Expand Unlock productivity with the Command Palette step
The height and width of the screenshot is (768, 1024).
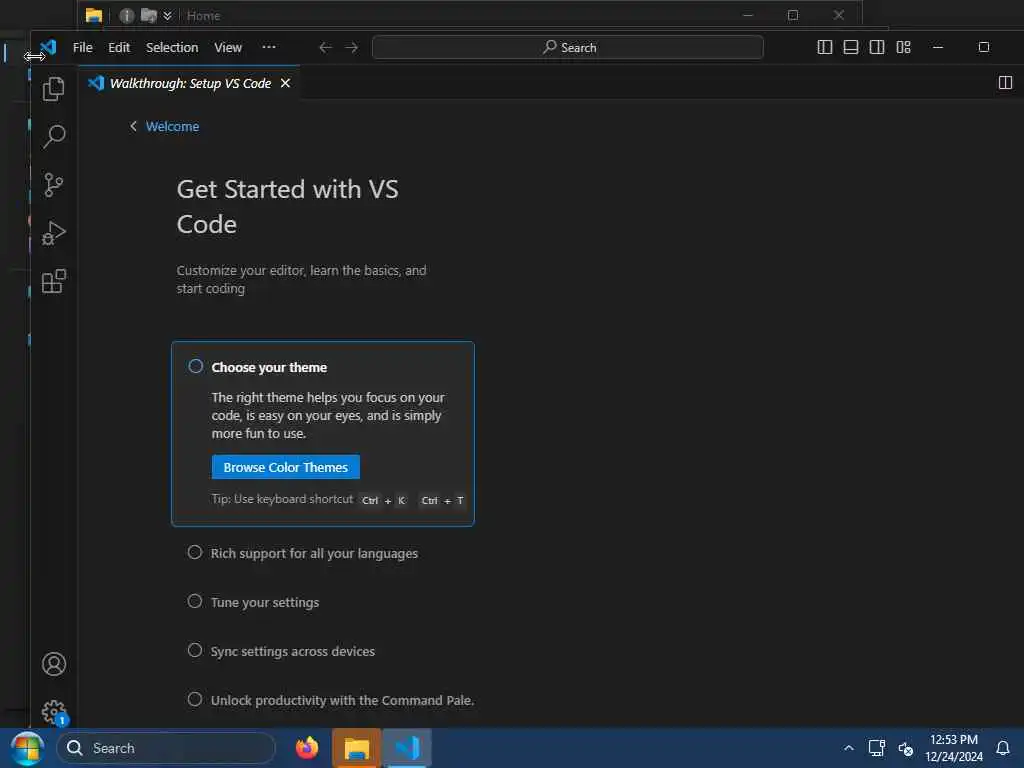[342, 700]
